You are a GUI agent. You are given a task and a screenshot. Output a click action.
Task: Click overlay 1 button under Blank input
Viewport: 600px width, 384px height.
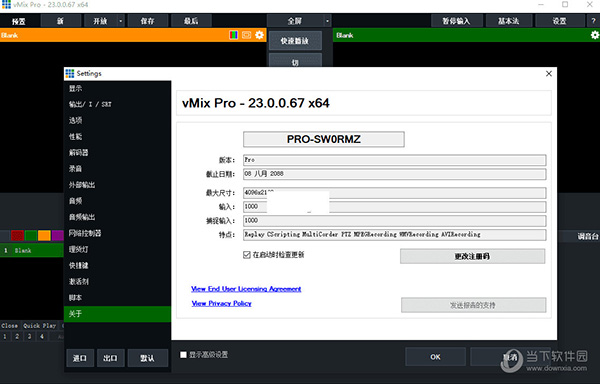coord(5,337)
